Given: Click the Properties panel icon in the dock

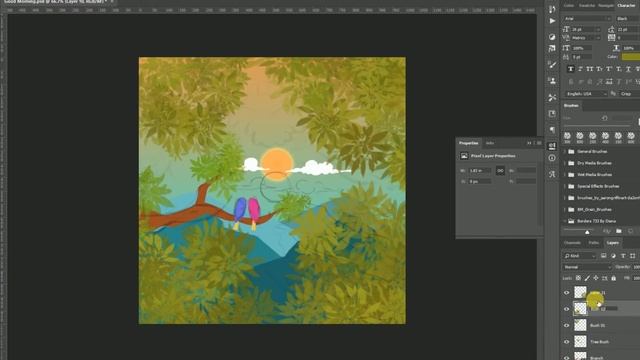Looking at the screenshot, I should click(552, 146).
